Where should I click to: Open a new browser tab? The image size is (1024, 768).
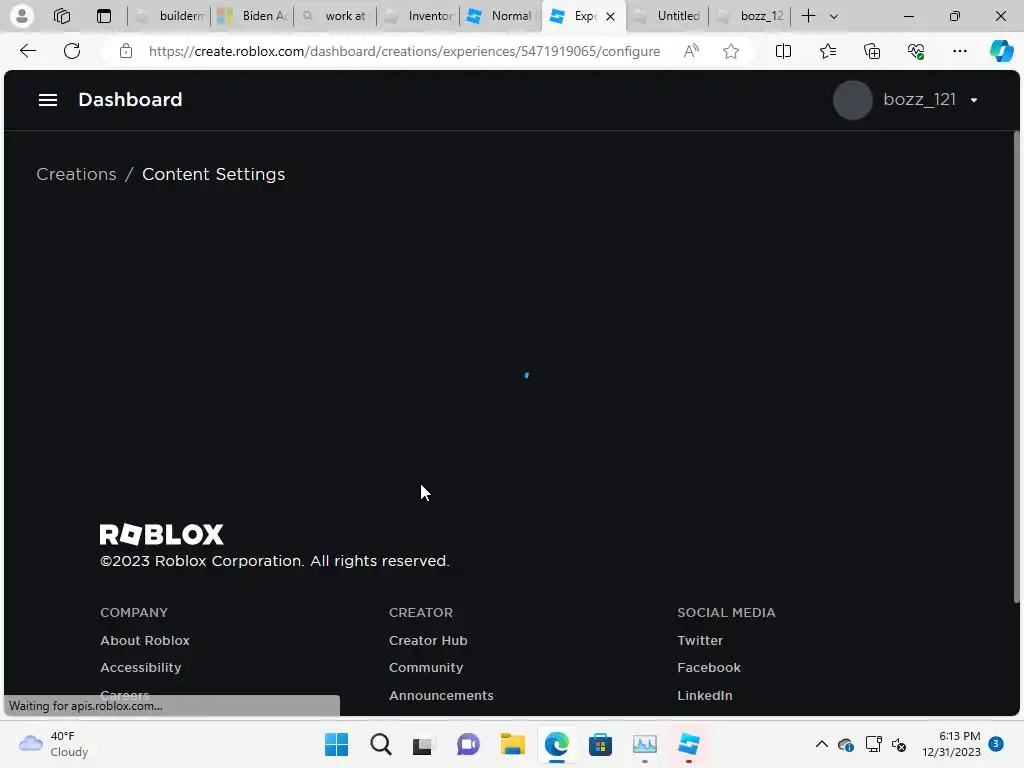(808, 16)
